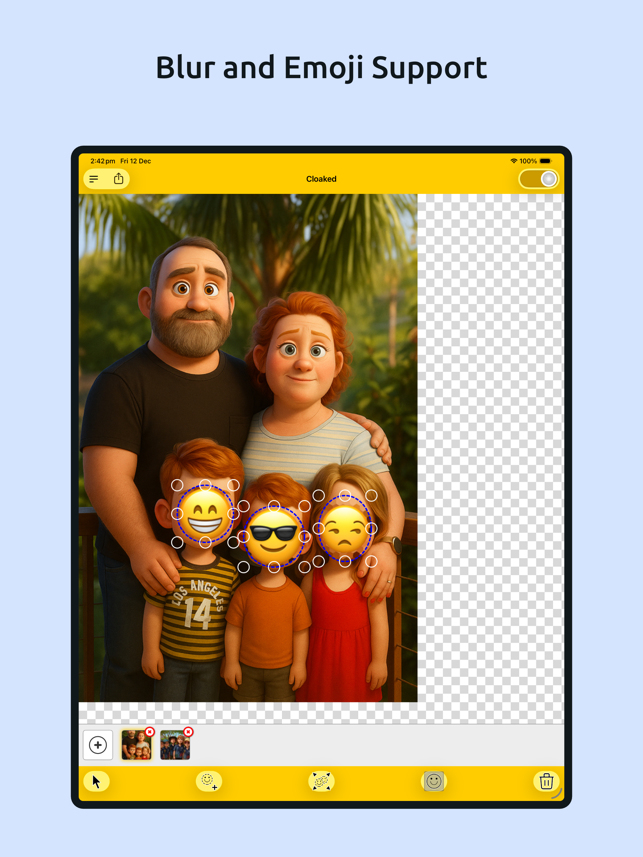
Task: Select the first family photo thumbnail
Action: point(136,745)
